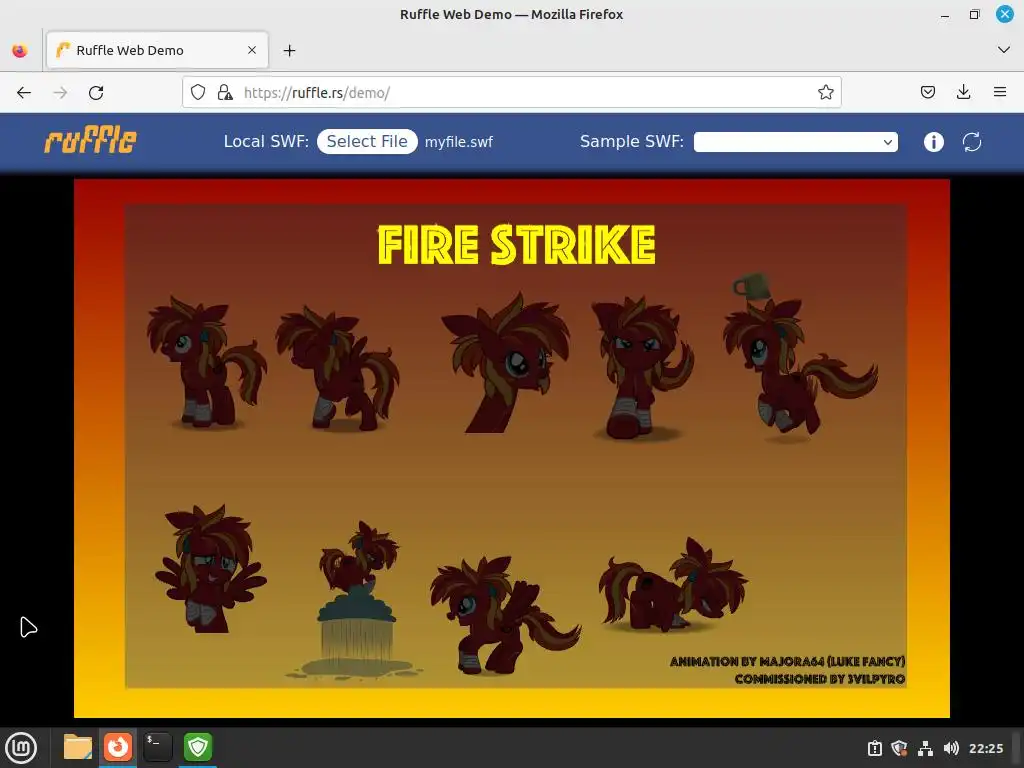Viewport: 1024px width, 768px height.
Task: Select the Ruffle Web Demo tab
Action: click(x=157, y=50)
